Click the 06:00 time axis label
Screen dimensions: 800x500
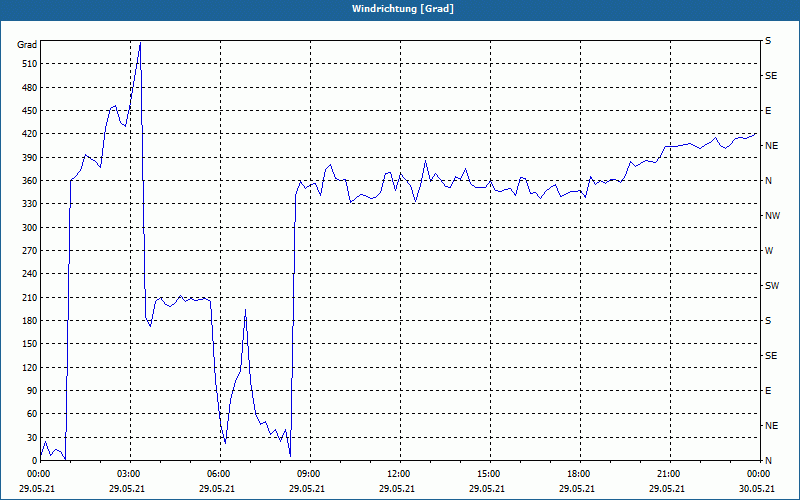click(x=220, y=474)
